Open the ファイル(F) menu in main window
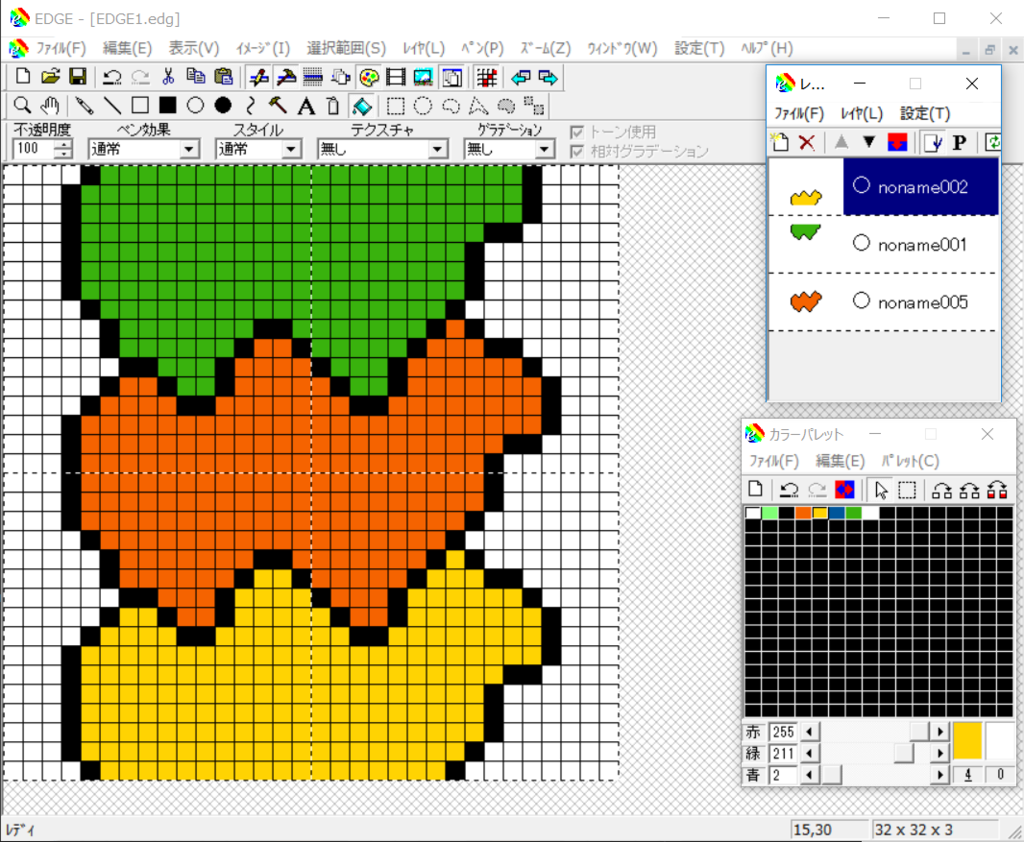Viewport: 1024px width, 842px height. pos(61,48)
